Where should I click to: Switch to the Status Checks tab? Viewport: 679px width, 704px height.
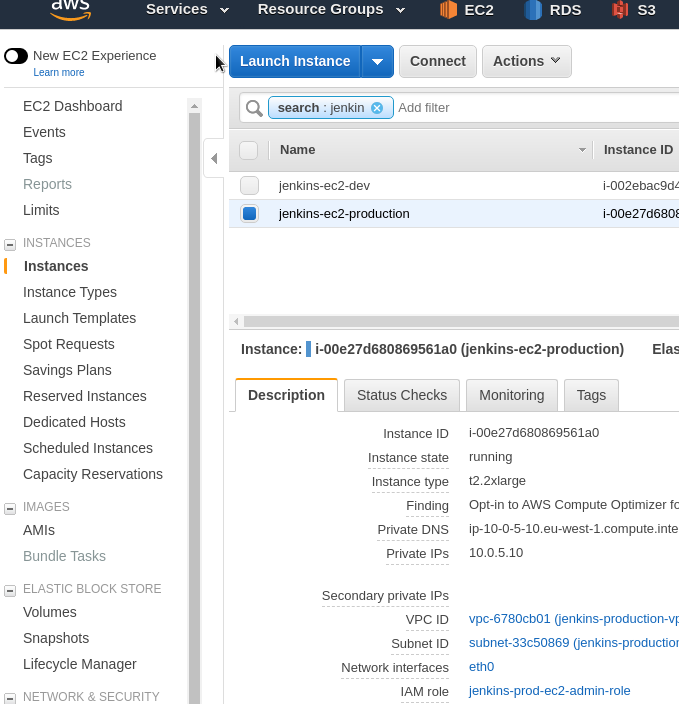tap(402, 395)
